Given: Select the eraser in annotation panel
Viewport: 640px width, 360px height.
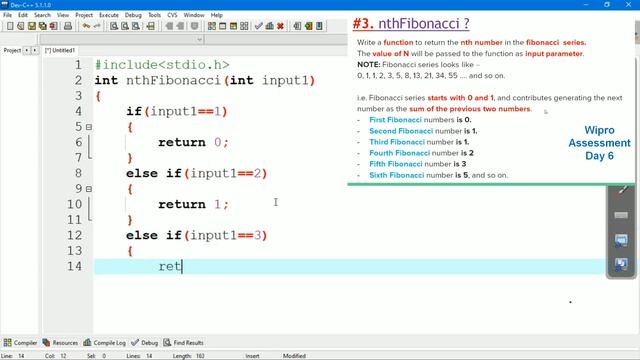Looking at the screenshot, I should pyautogui.click(x=621, y=215).
